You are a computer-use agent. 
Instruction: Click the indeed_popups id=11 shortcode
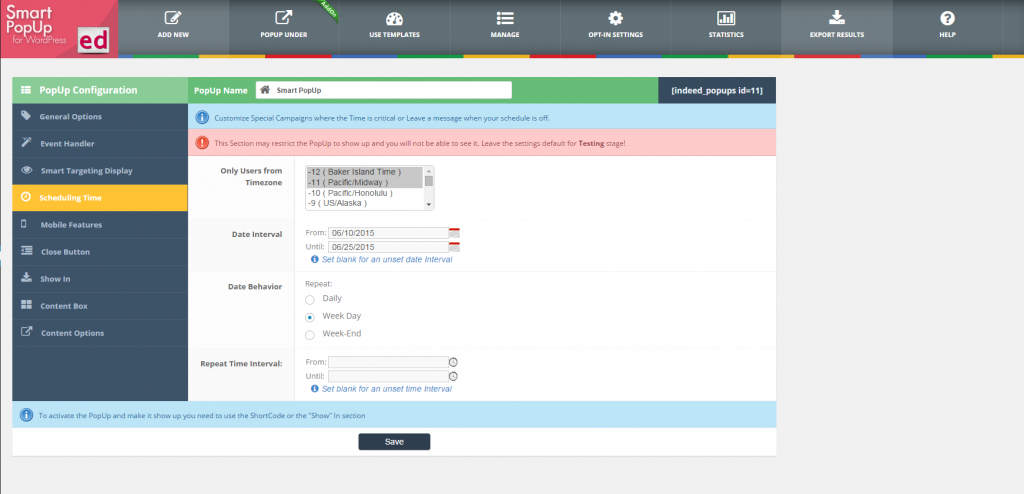pyautogui.click(x=716, y=90)
